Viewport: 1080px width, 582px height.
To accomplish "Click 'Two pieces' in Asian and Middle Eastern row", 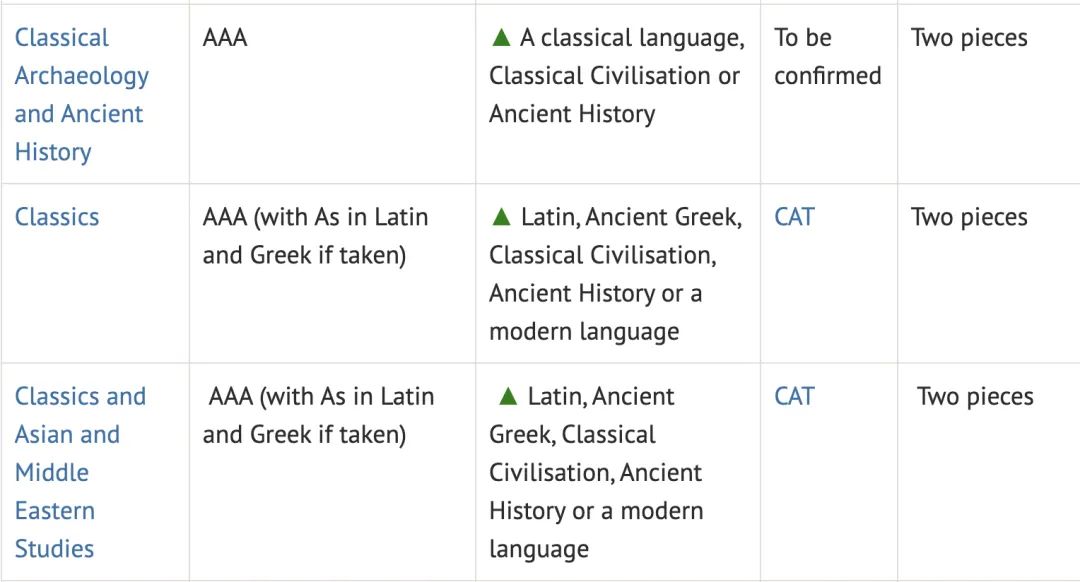I will [x=975, y=397].
